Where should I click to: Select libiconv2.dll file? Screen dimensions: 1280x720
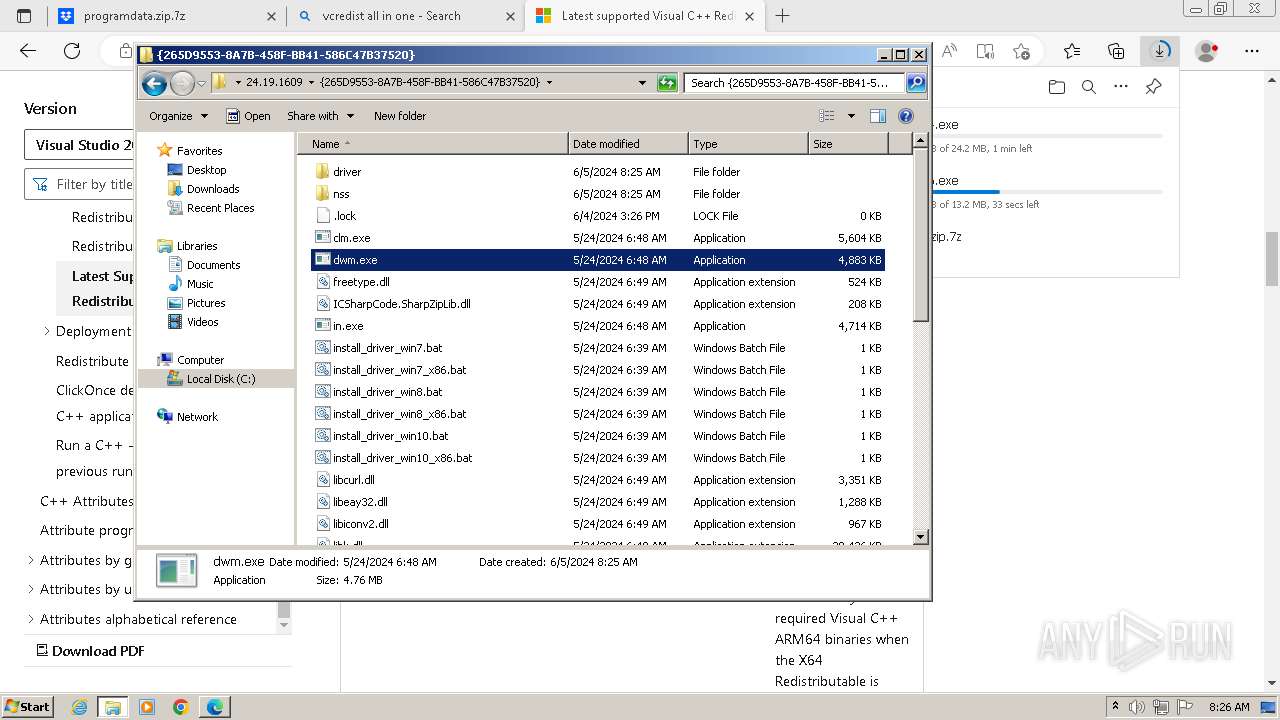tap(598, 524)
